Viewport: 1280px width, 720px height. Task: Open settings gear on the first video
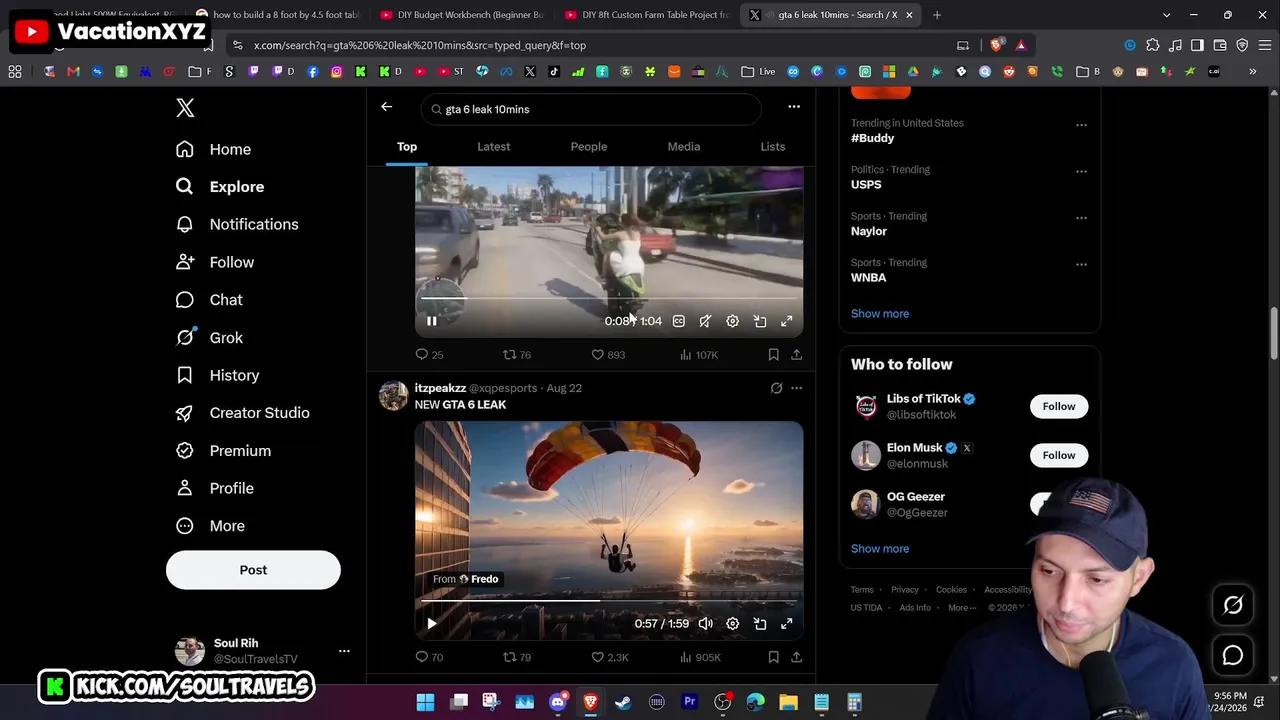coord(732,321)
